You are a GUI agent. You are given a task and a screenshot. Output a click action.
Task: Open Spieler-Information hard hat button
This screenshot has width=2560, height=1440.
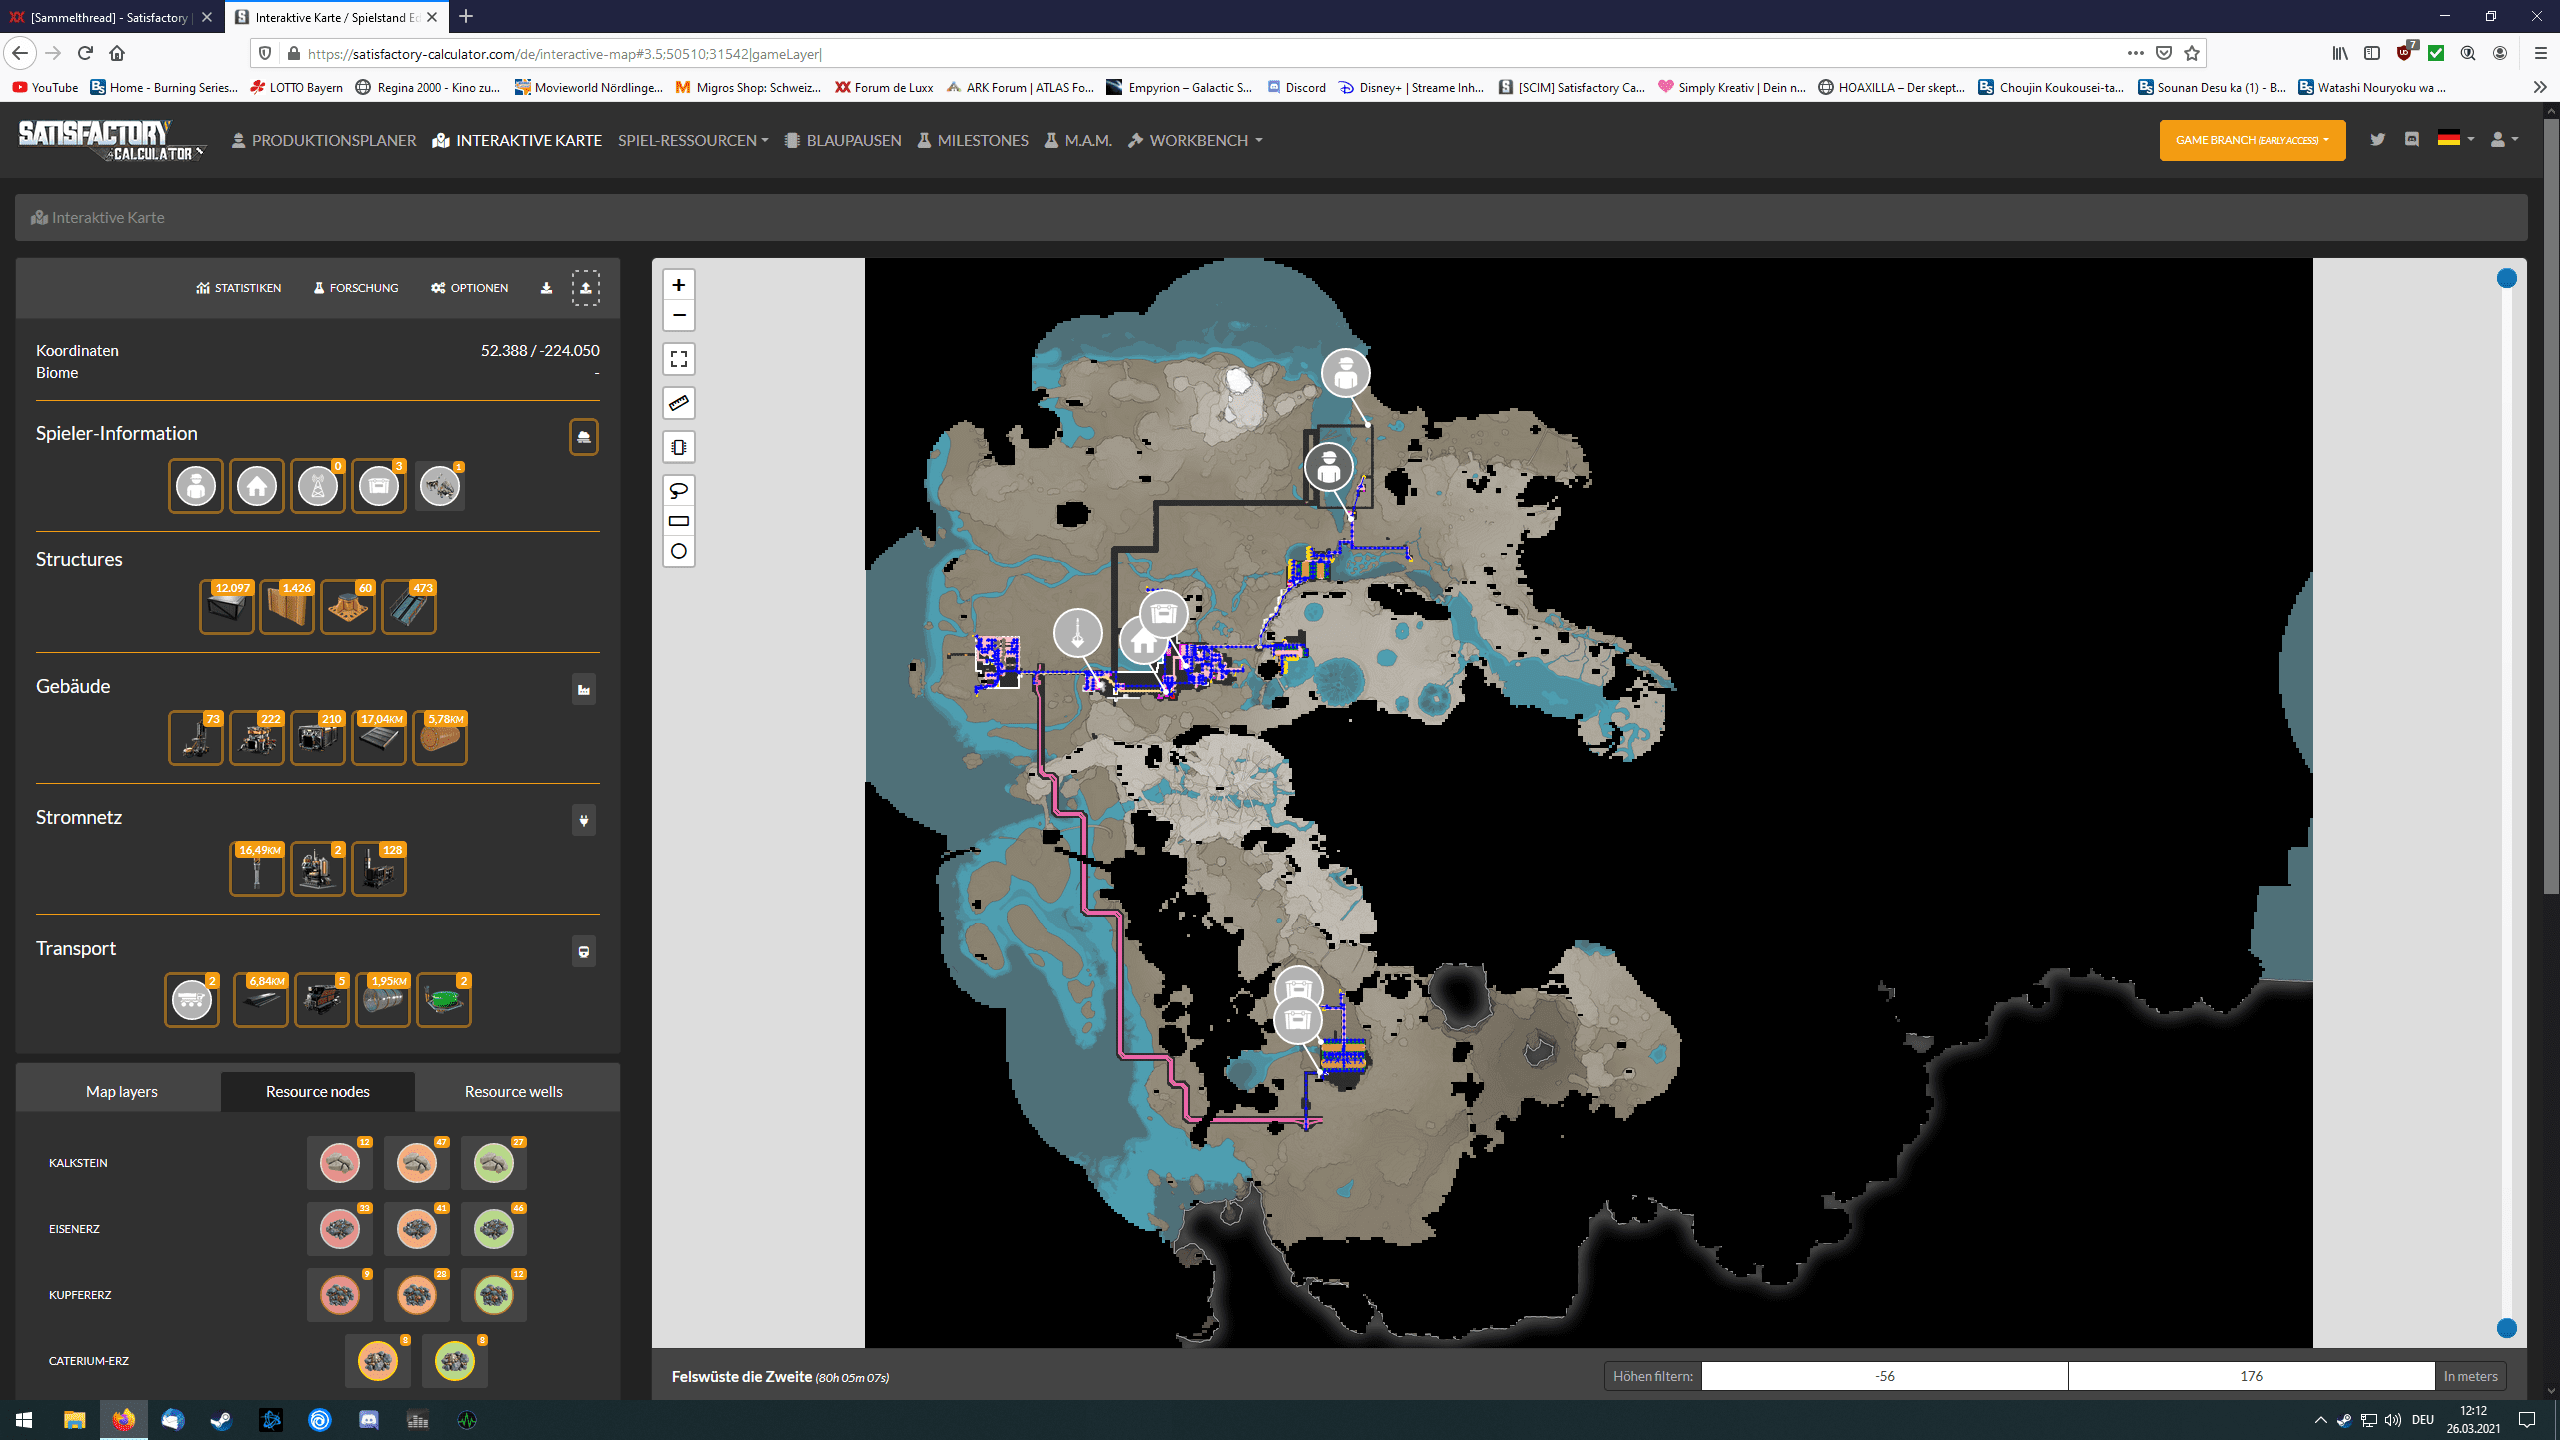pyautogui.click(x=584, y=437)
